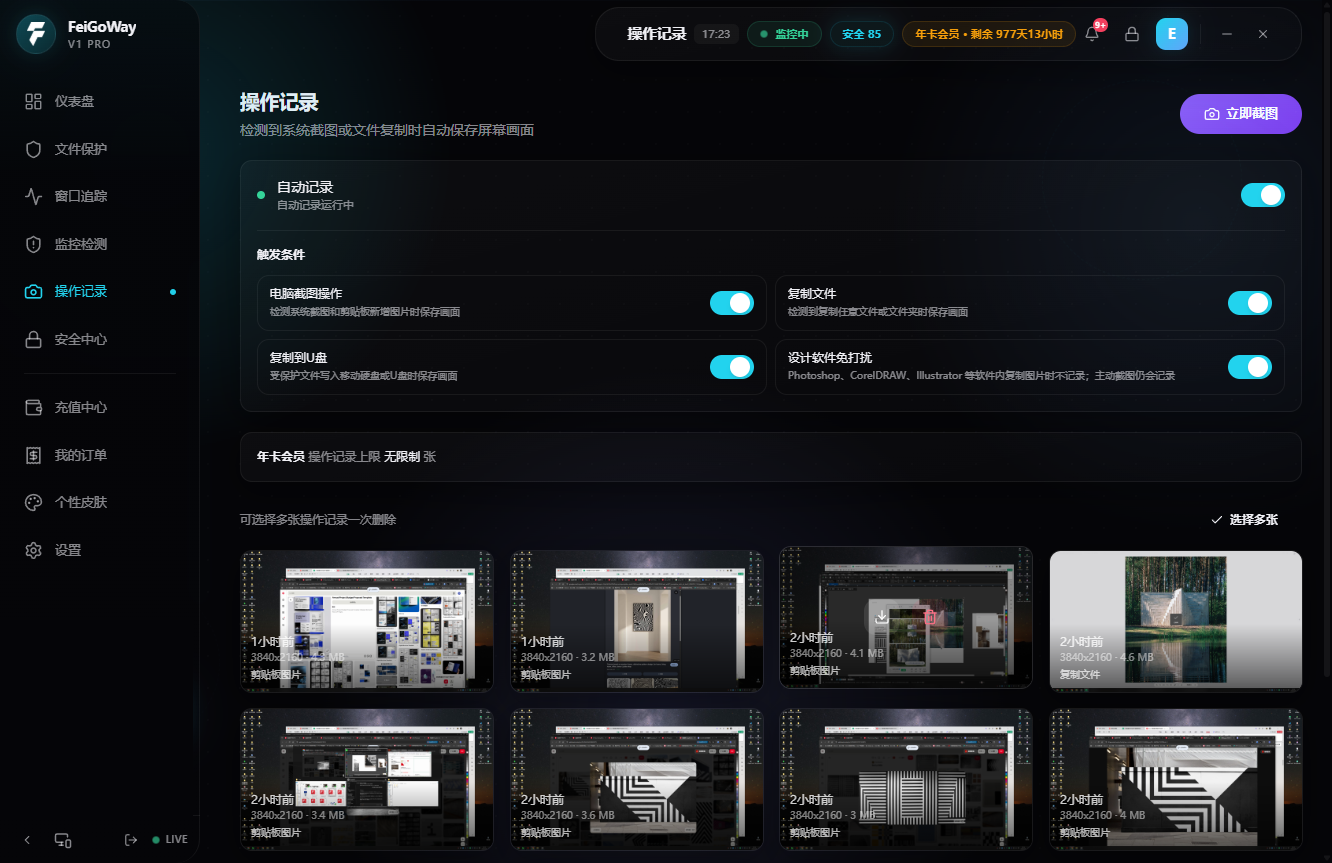Viewport: 1332px width, 863px height.
Task: Disable the 电脑截图操作 trigger switch
Action: pyautogui.click(x=732, y=303)
